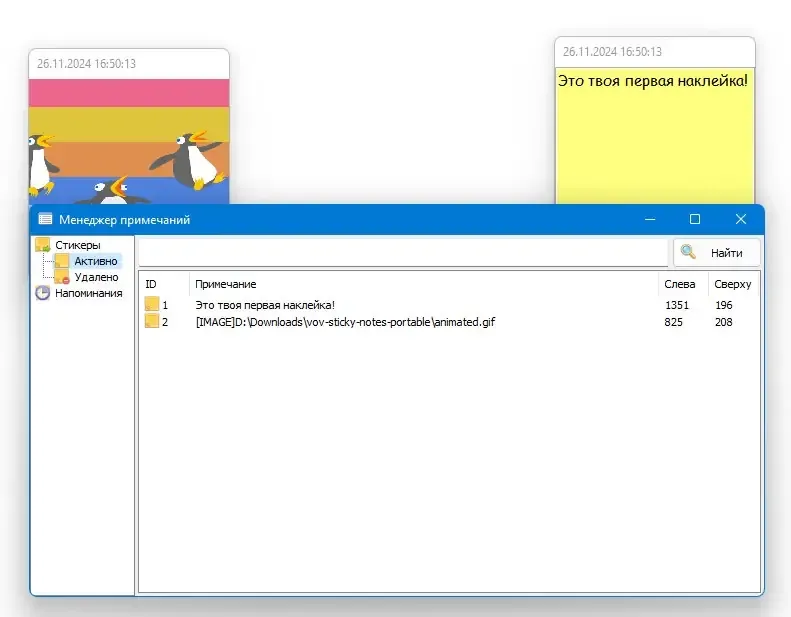Click the Найти search button
This screenshot has height=617, width=791.
click(717, 252)
